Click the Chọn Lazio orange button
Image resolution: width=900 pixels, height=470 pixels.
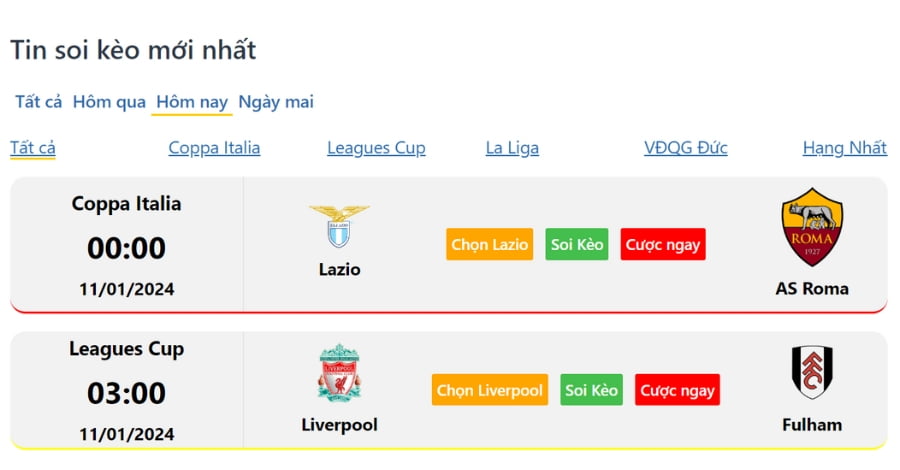490,244
